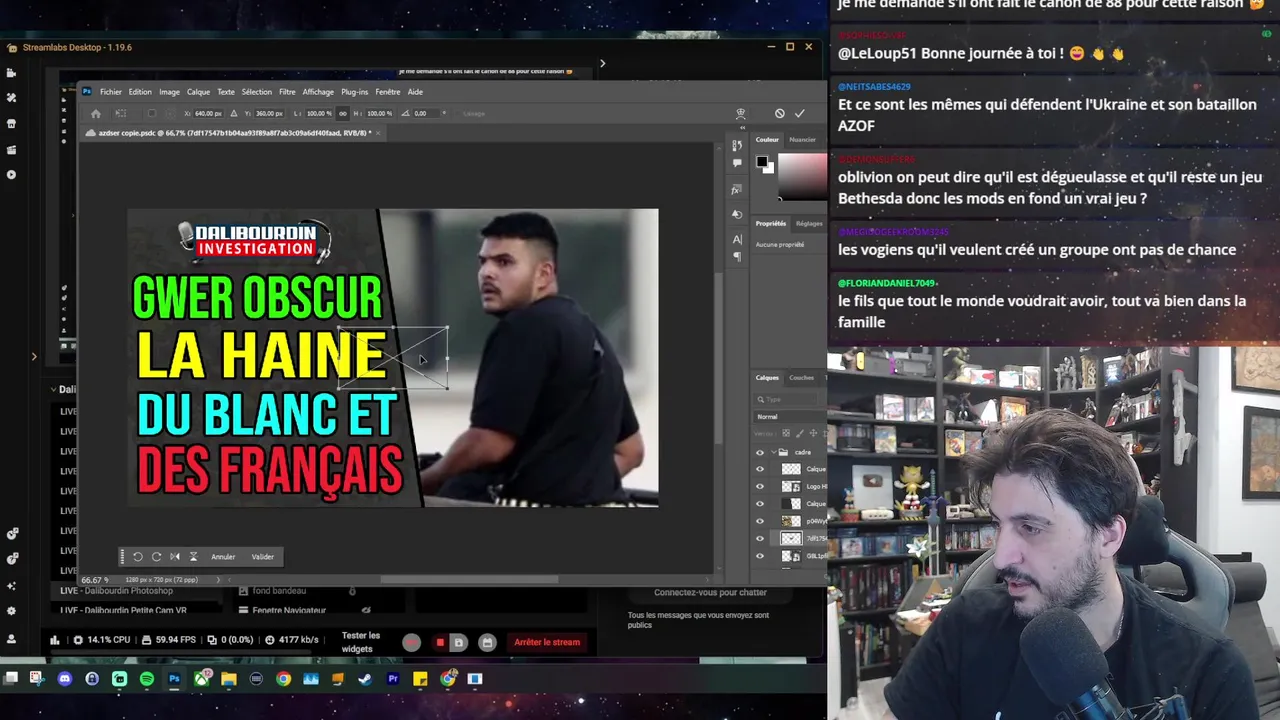Switch to the Réglages tab
Viewport: 1280px width, 720px height.
click(809, 224)
